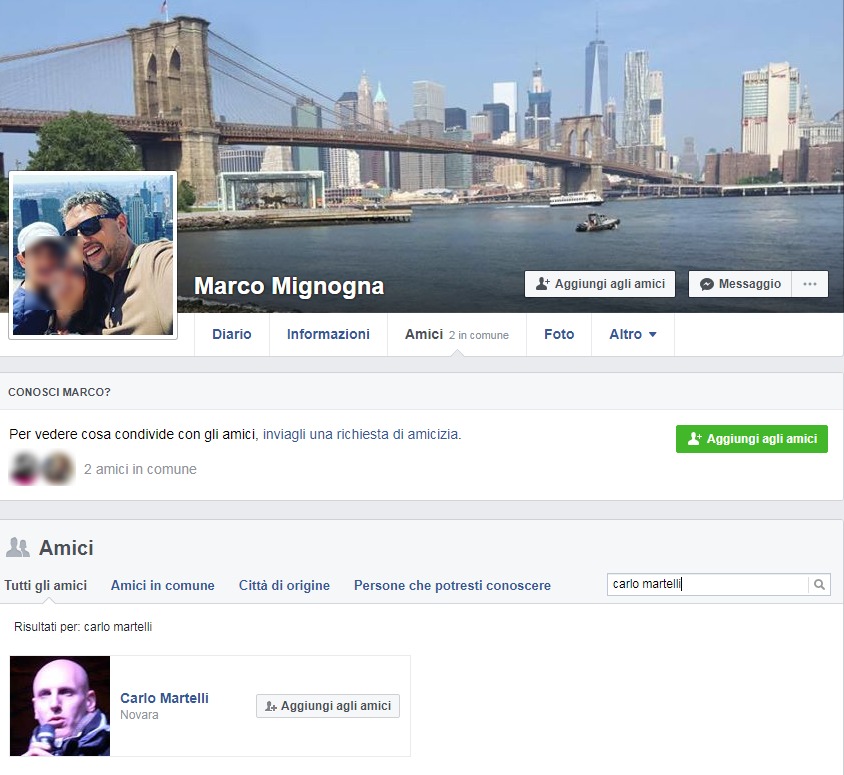Add Carlo Martelli as a friend
The image size is (844, 775).
328,706
